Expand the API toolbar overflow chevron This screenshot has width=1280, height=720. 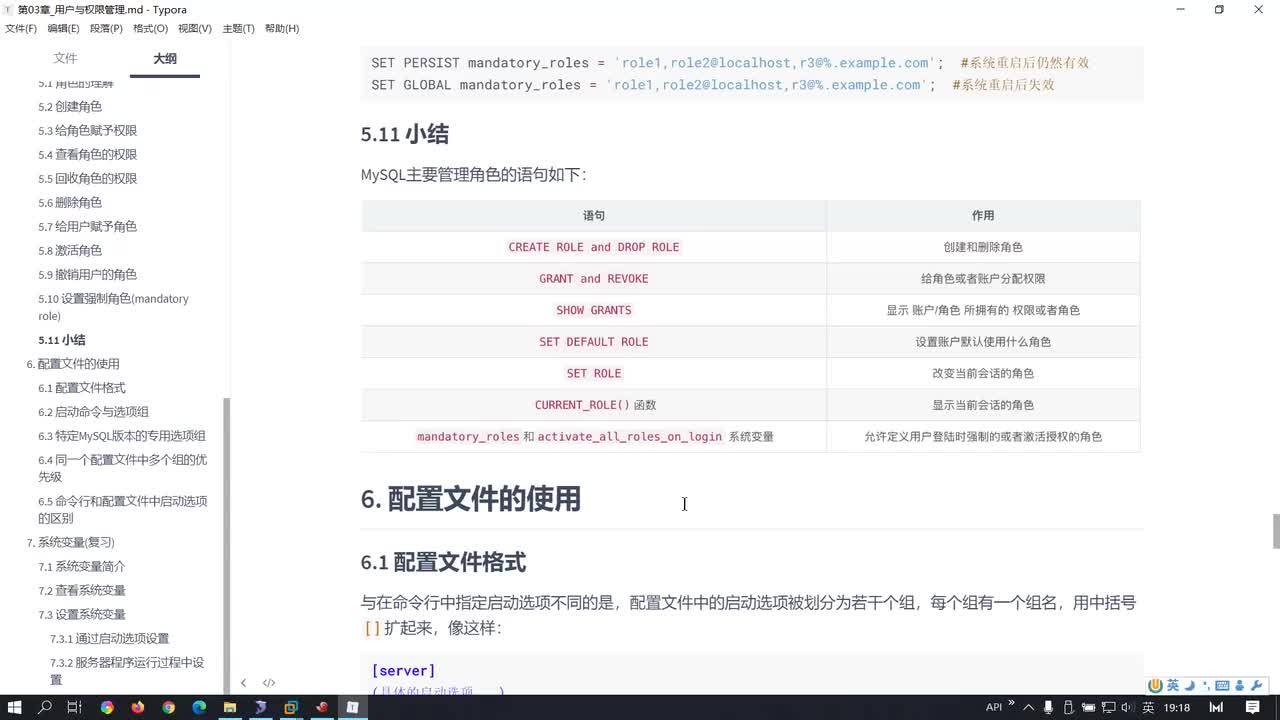pos(1011,704)
